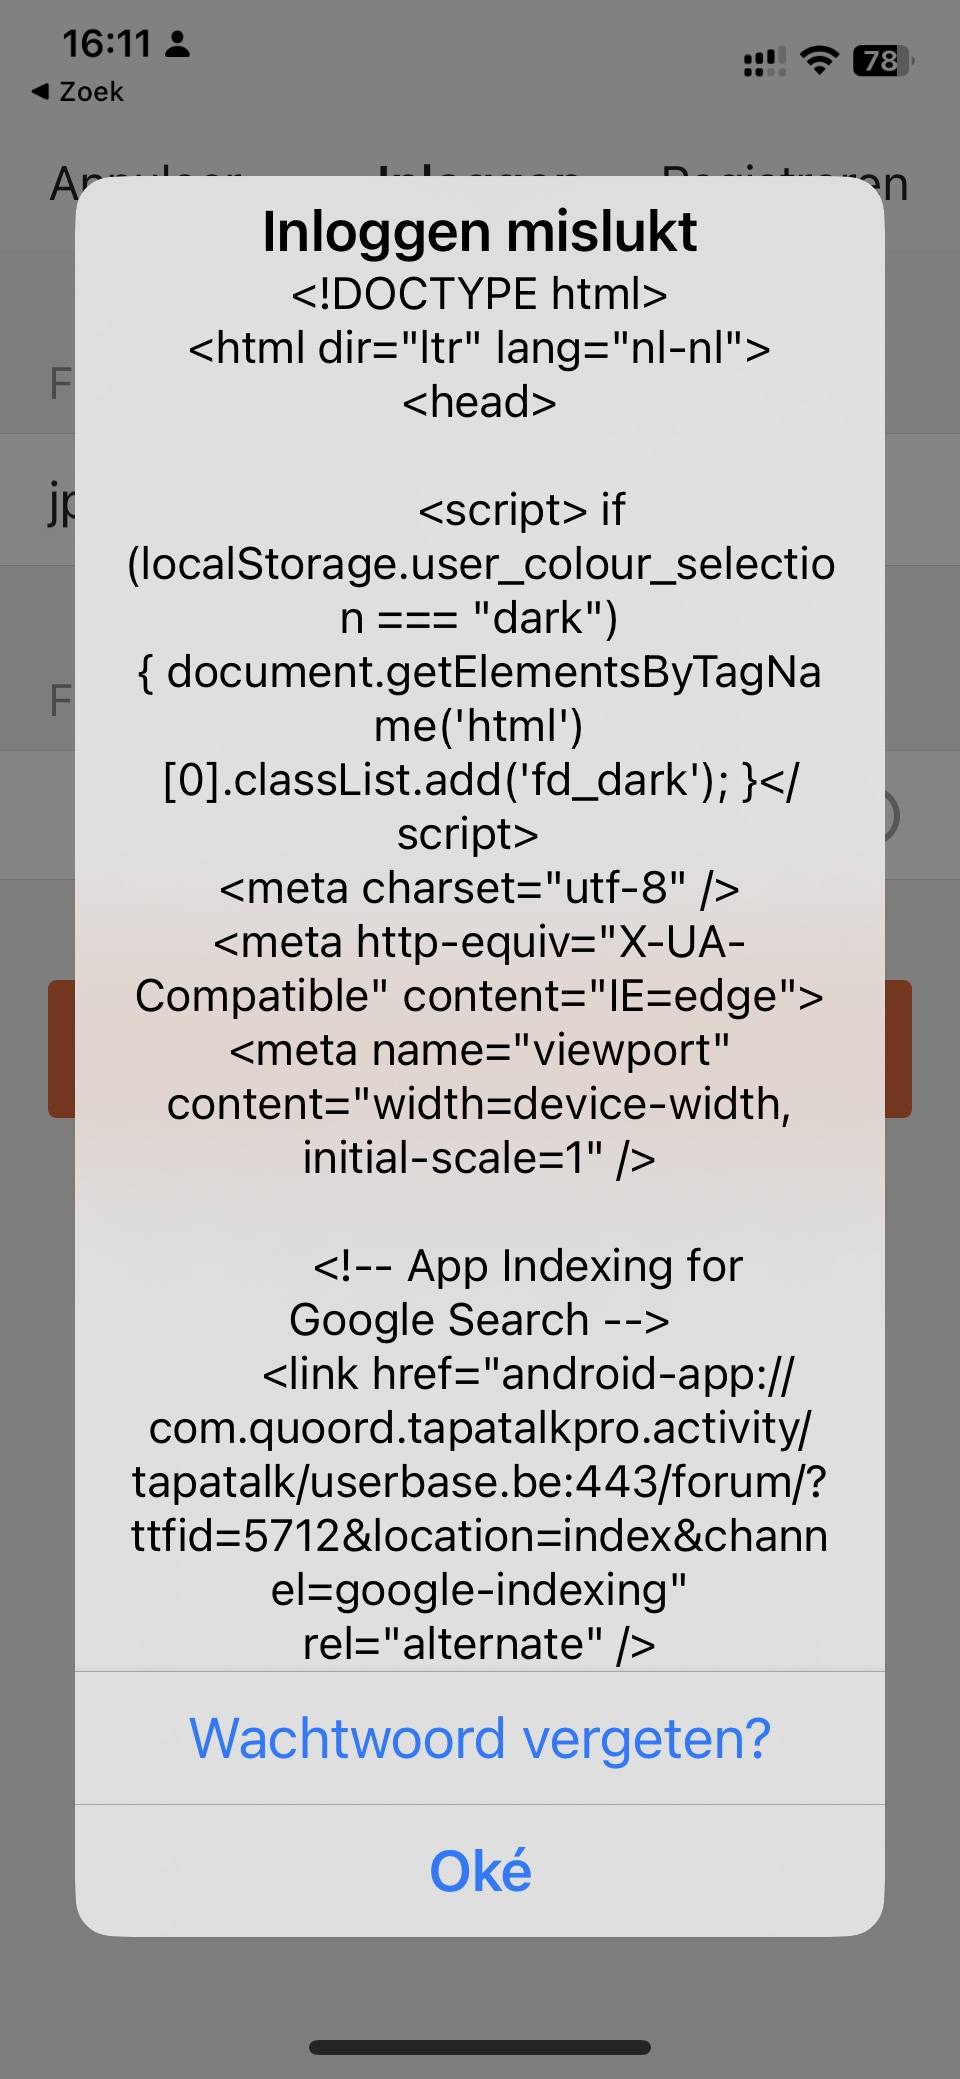This screenshot has height=2079, width=960.
Task: Tap the back arrow next to Zoek
Action: [x=40, y=92]
